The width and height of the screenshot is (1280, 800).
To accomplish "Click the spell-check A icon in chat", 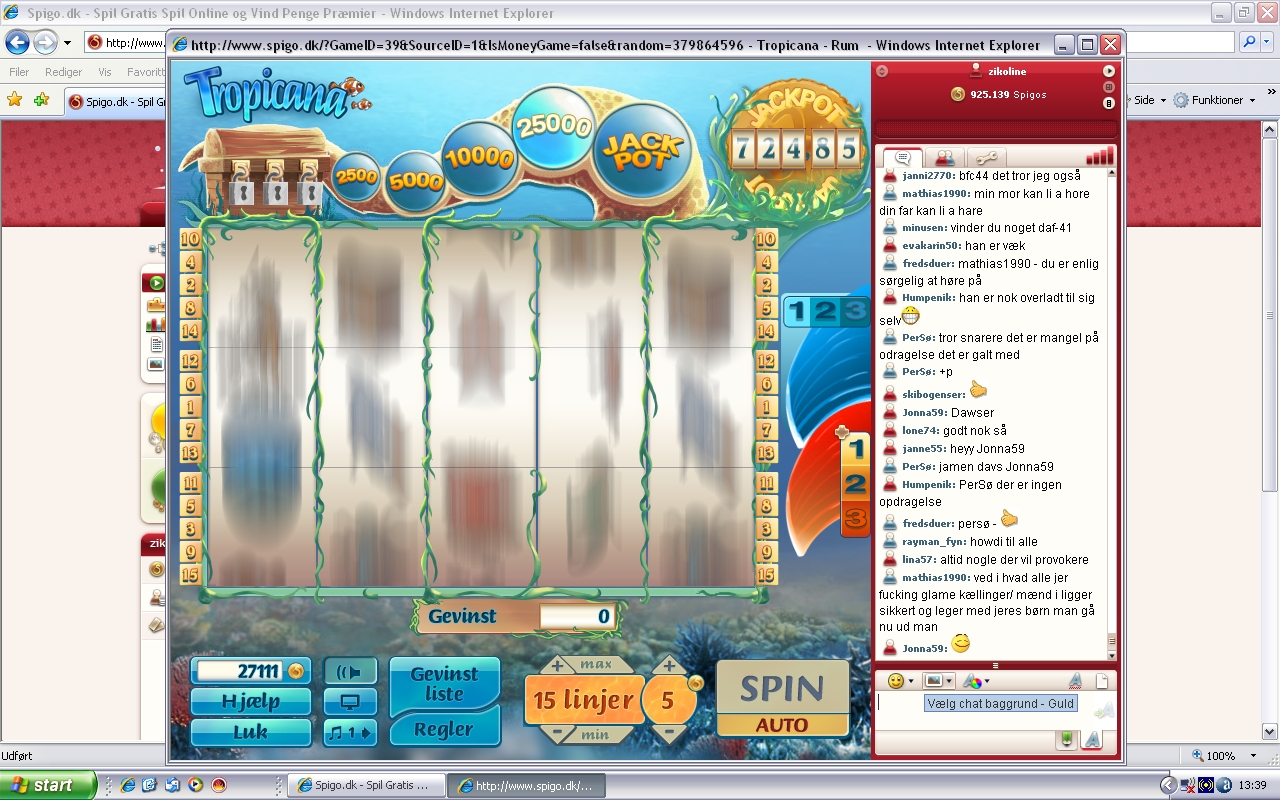I will [1075, 681].
